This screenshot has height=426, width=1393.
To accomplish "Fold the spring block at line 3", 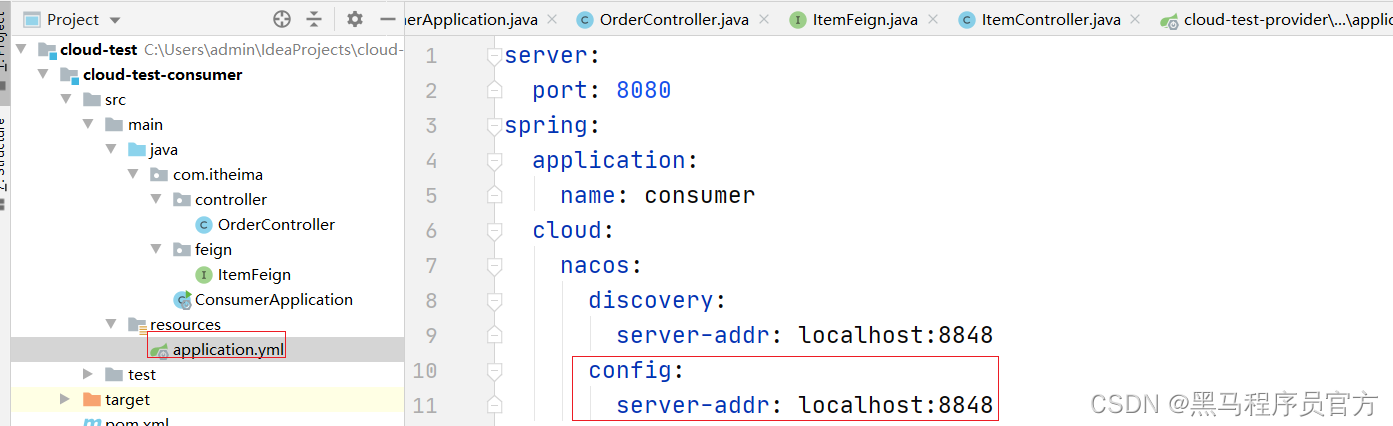I will 493,126.
